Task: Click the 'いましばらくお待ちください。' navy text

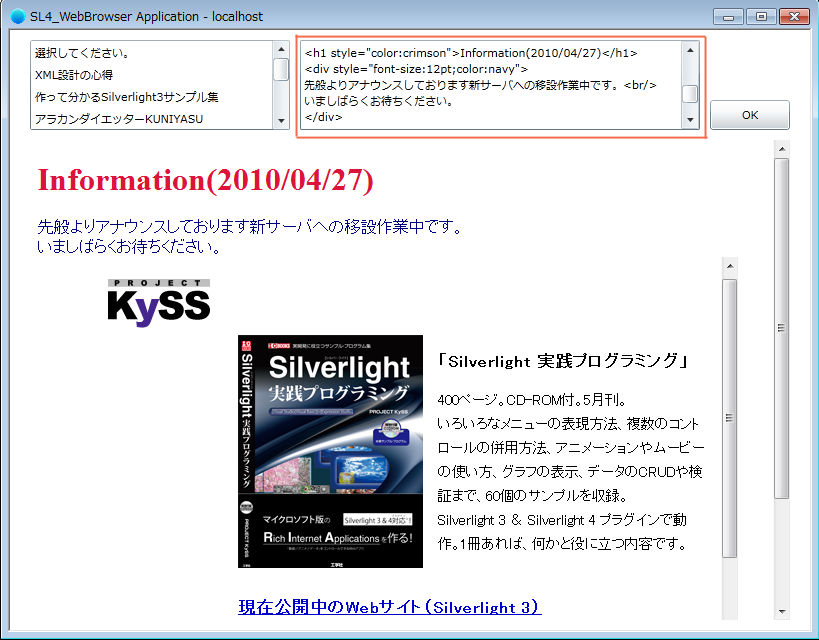Action: point(130,246)
